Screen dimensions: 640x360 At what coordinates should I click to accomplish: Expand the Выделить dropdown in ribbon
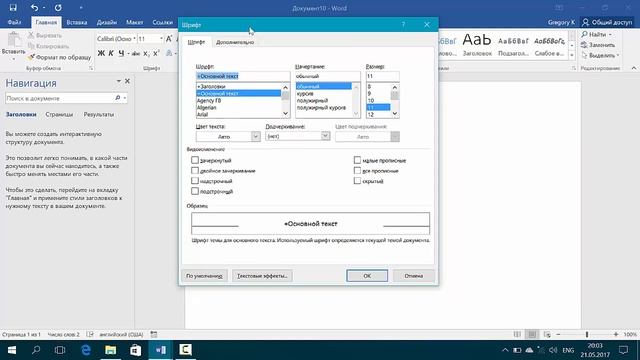(x=618, y=55)
